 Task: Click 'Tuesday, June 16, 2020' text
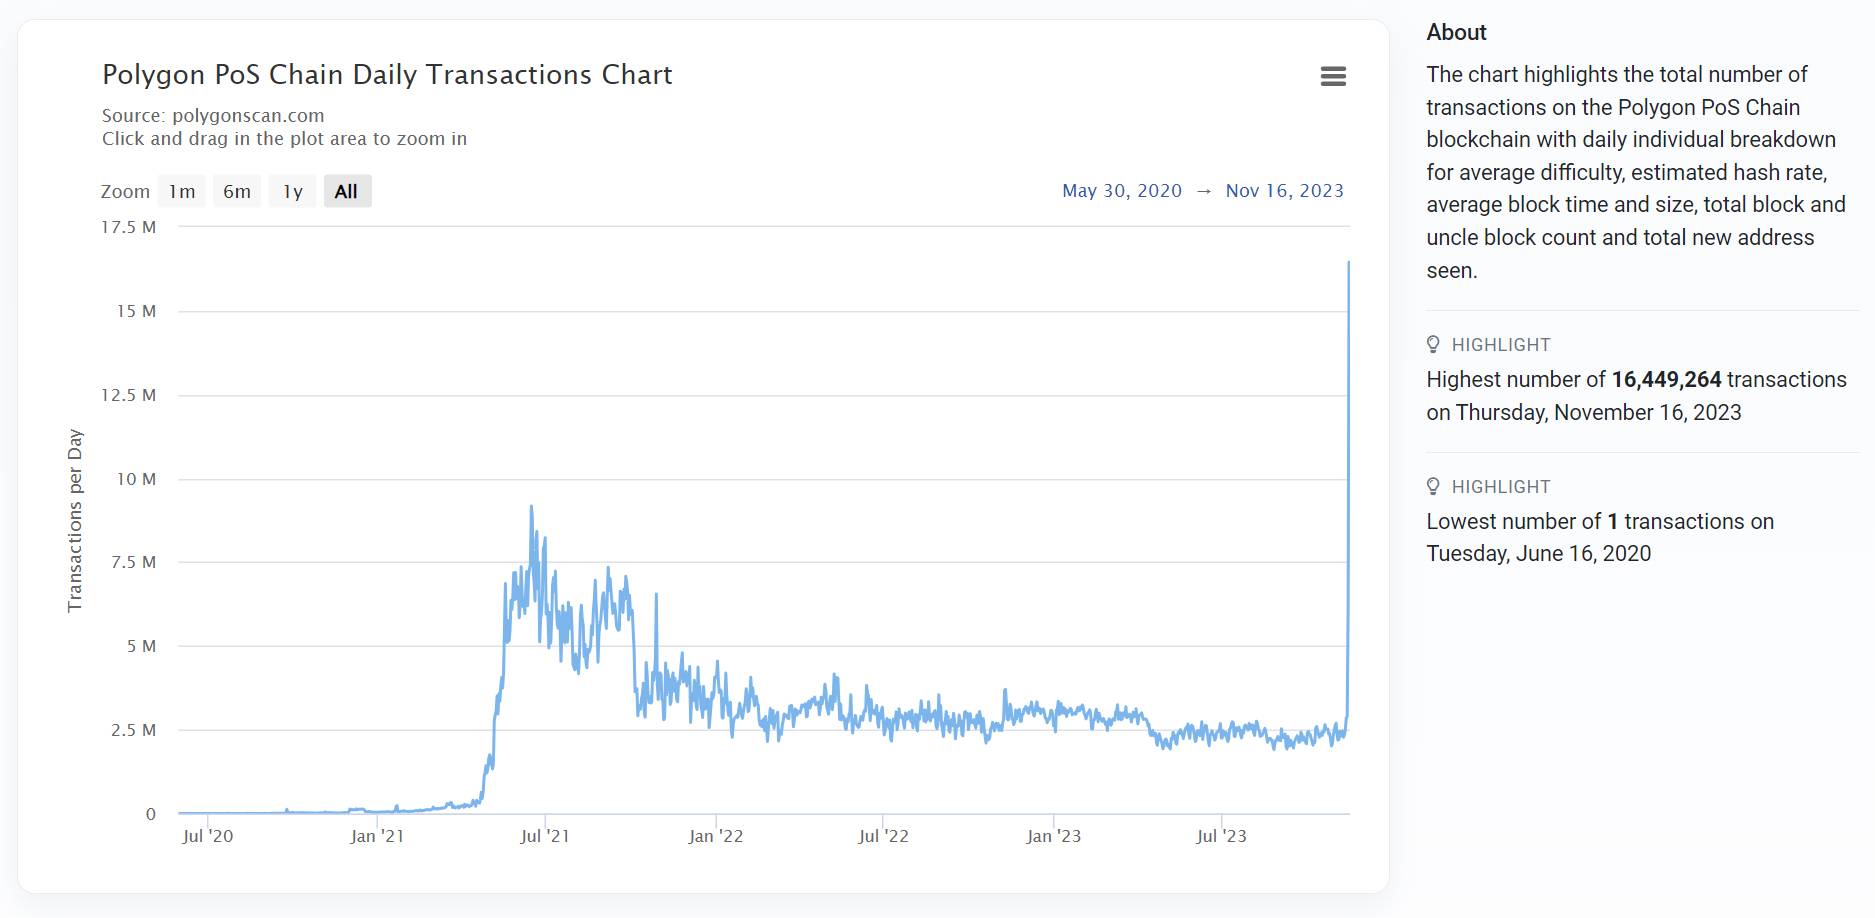1538,553
